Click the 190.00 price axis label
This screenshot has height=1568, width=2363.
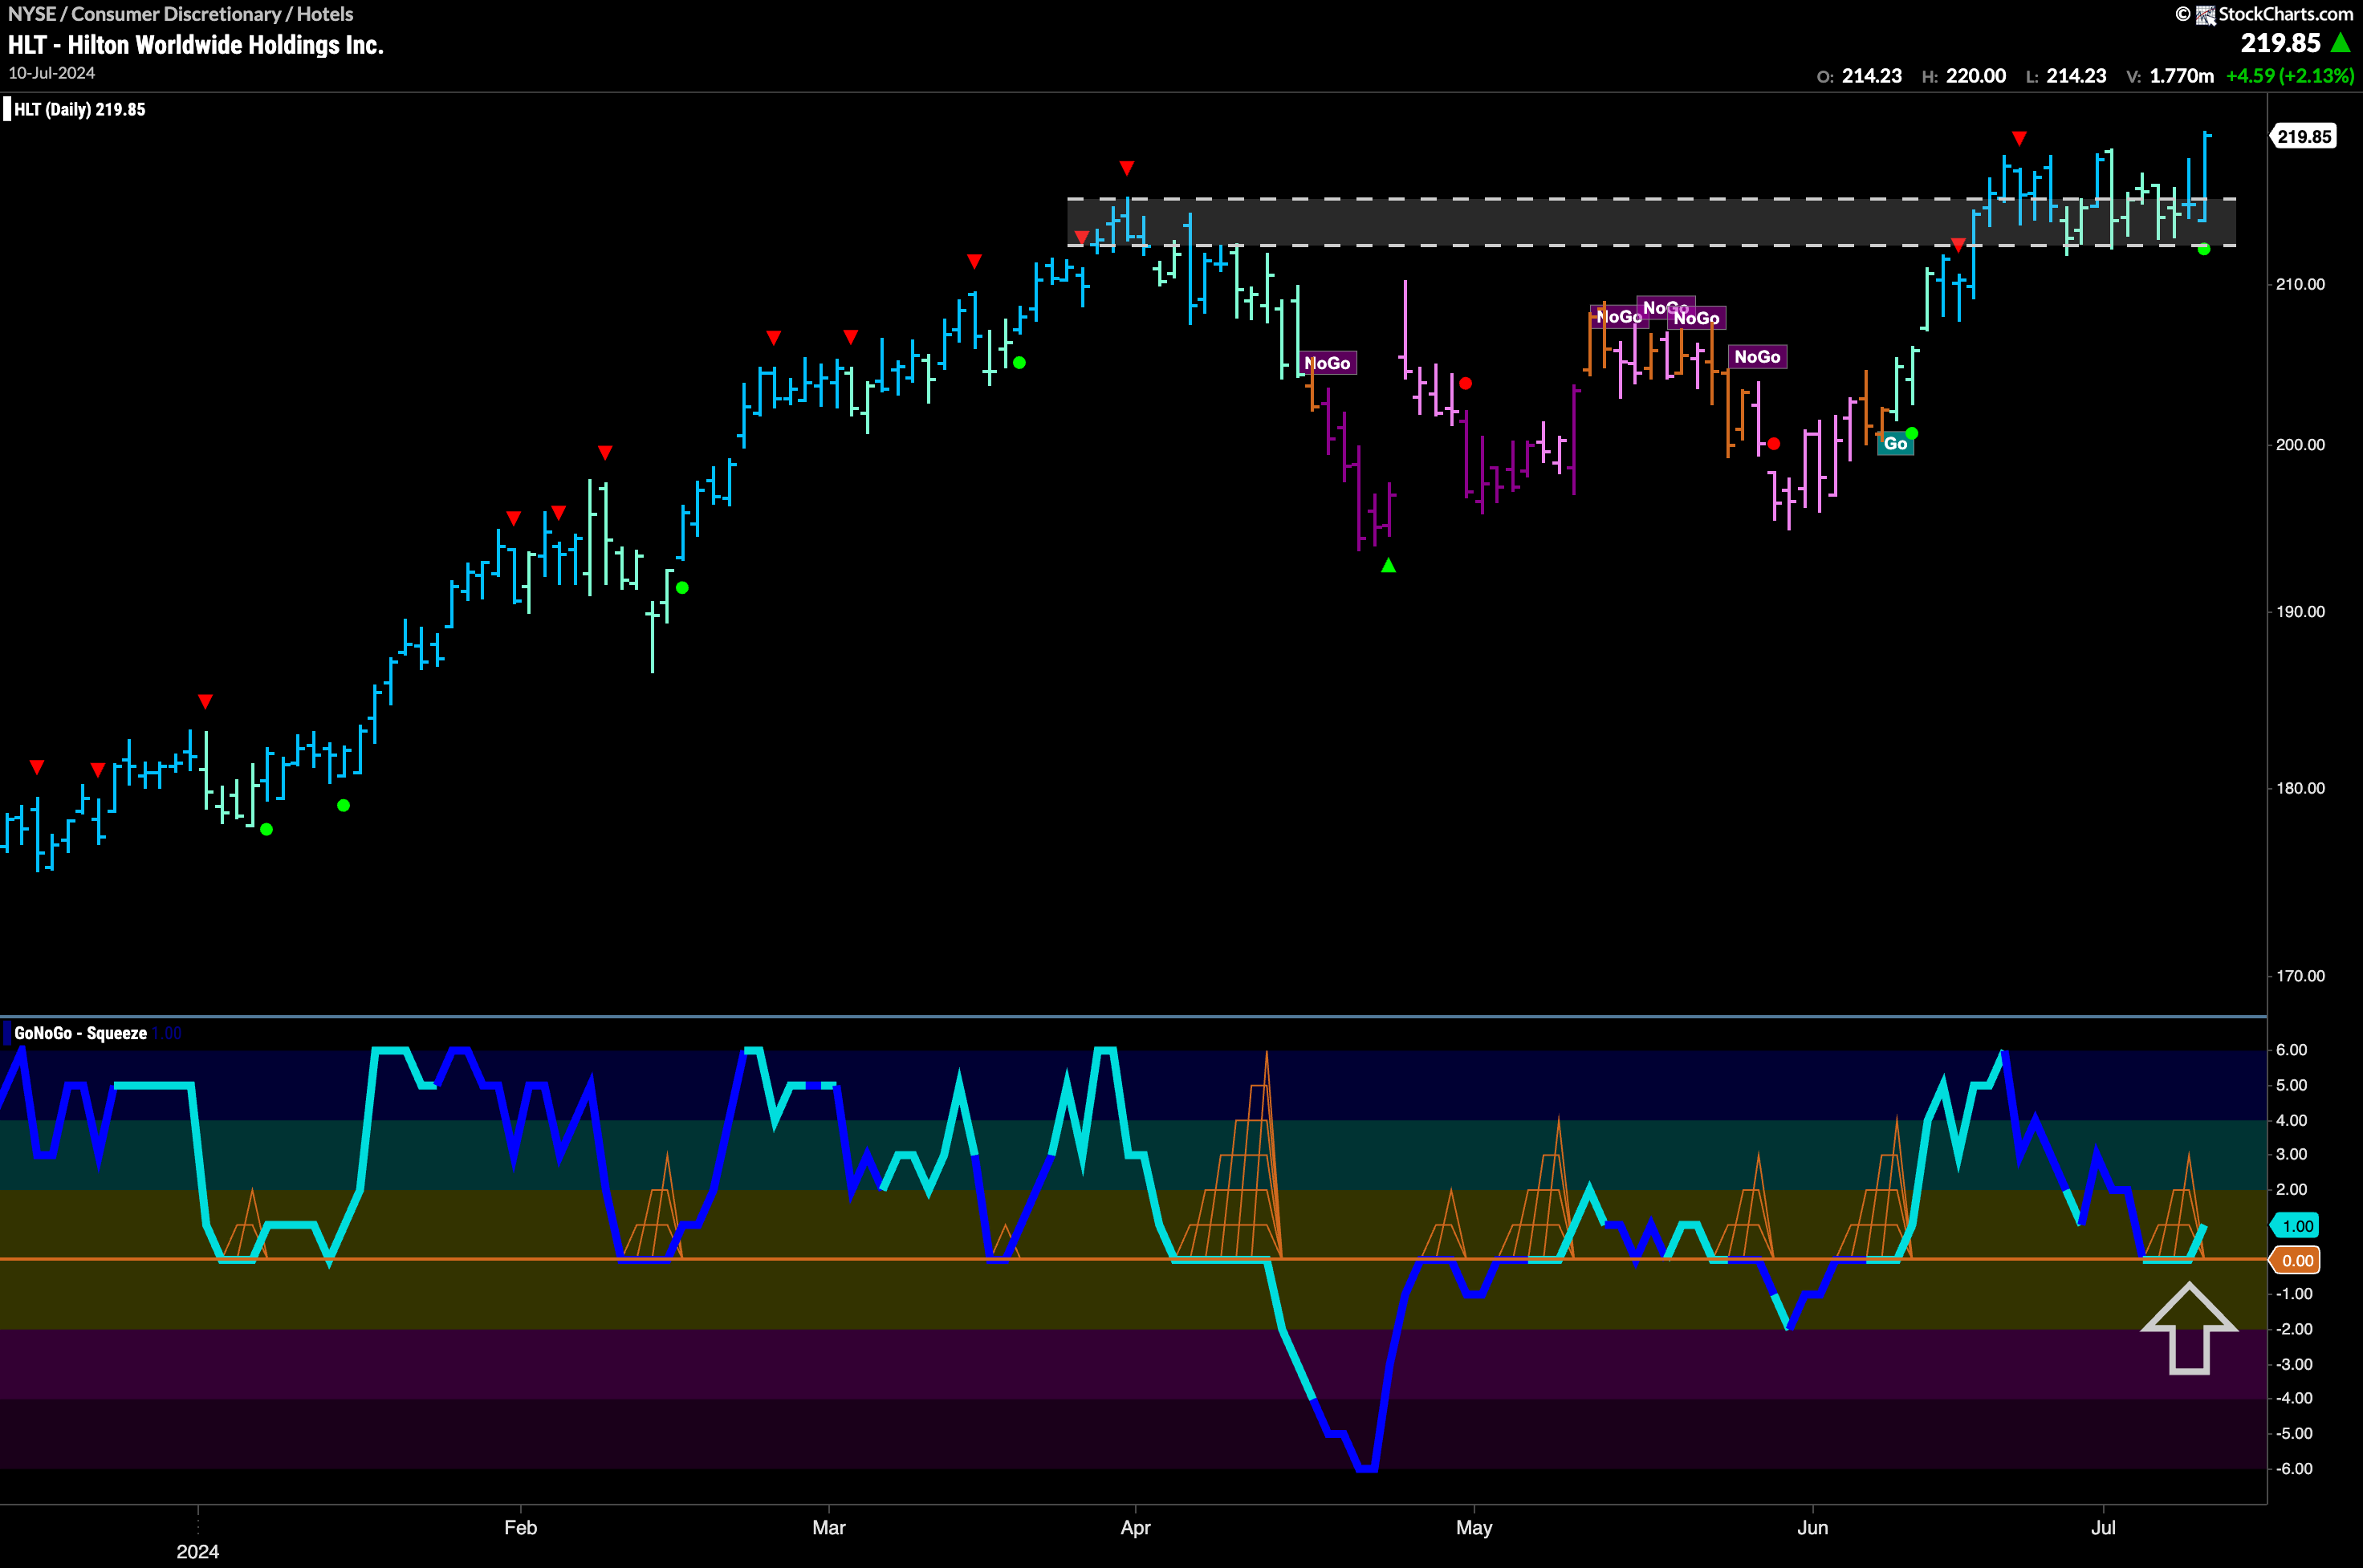pyautogui.click(x=2300, y=612)
